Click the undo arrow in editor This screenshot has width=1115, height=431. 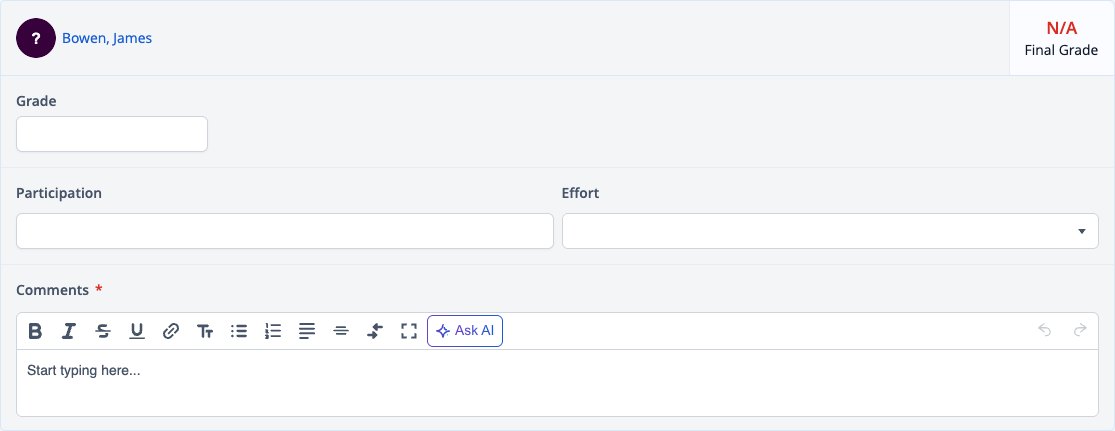point(1044,330)
